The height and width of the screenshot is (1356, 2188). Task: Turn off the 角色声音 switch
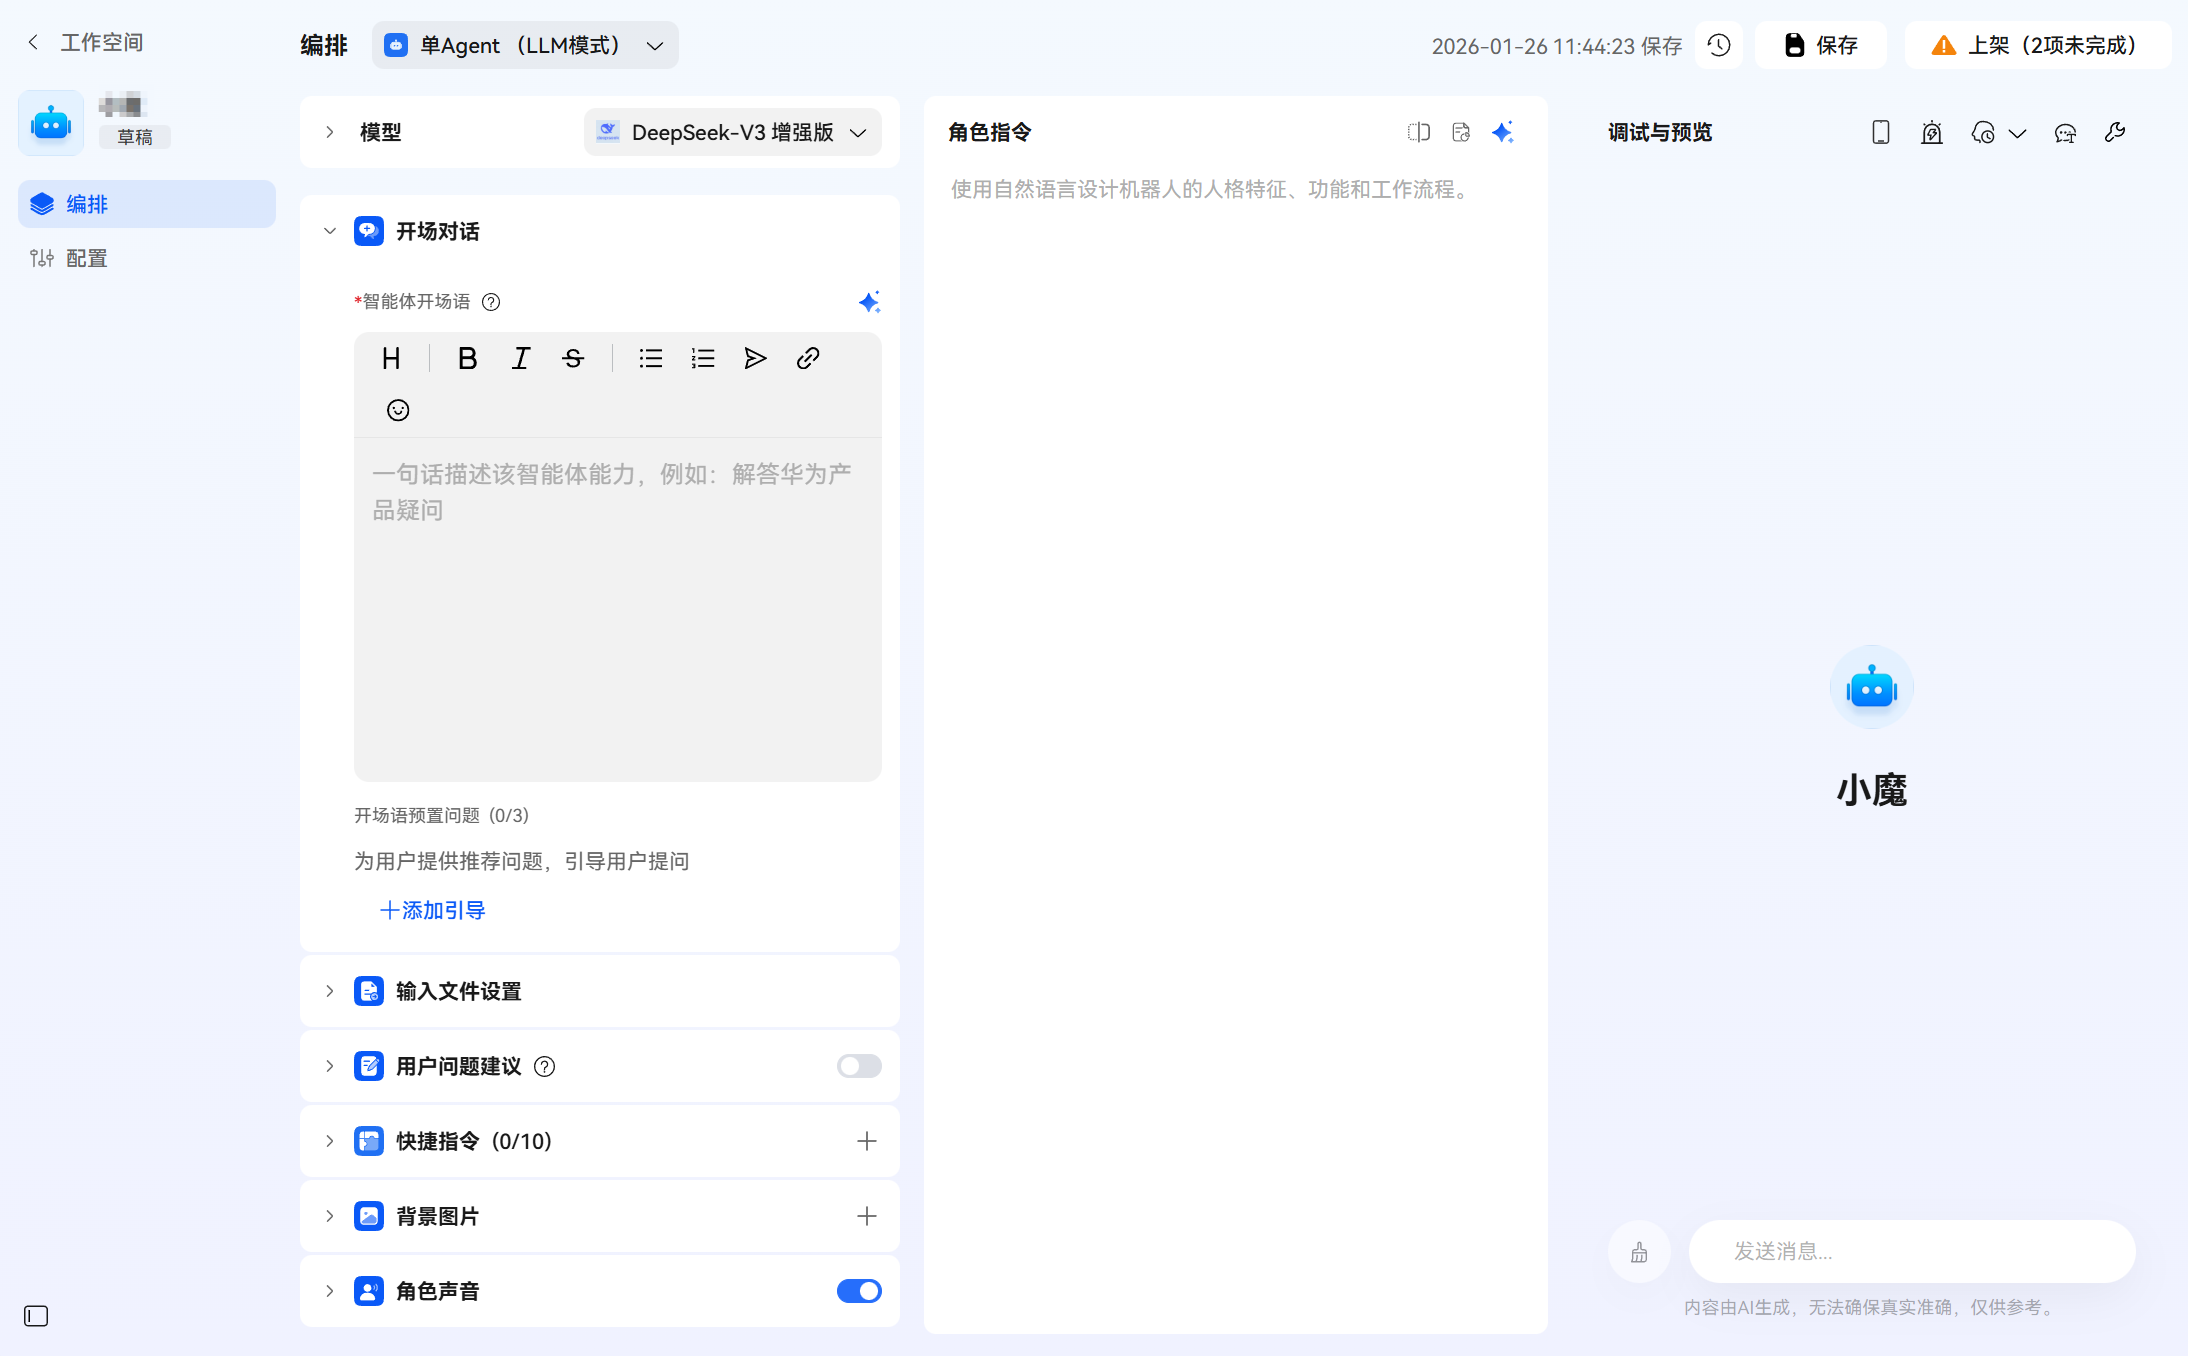[x=859, y=1291]
